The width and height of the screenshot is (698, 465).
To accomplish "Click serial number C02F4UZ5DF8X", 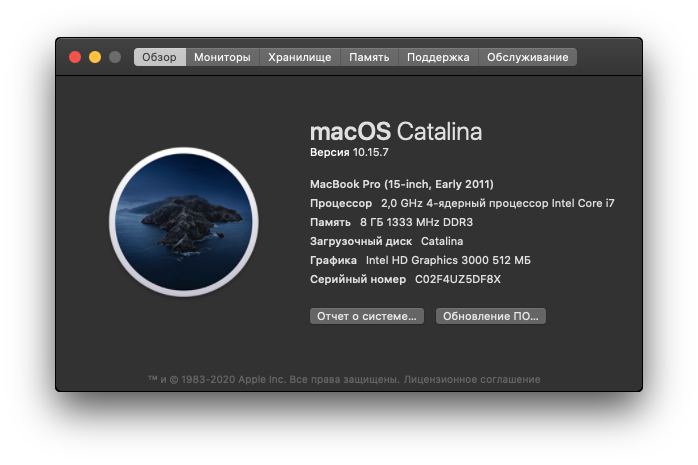I will click(458, 279).
